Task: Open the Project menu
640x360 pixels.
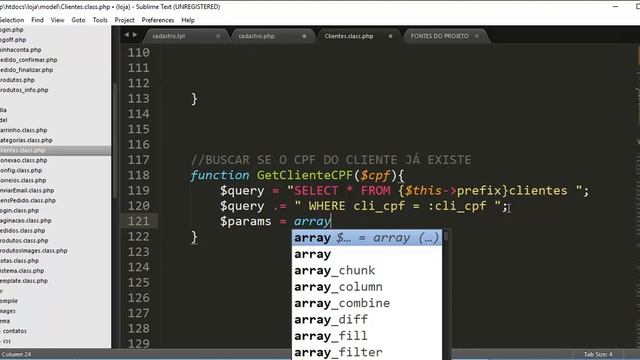Action: point(124,20)
